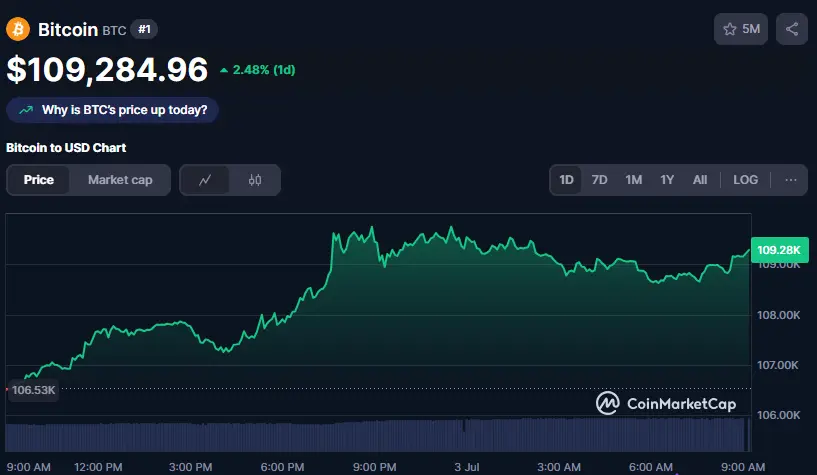Click the 3:00 PM x-axis label
This screenshot has height=475, width=817.
[190, 467]
